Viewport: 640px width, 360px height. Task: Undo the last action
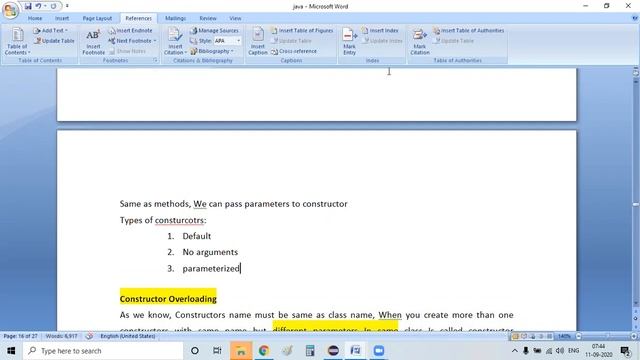[38, 6]
